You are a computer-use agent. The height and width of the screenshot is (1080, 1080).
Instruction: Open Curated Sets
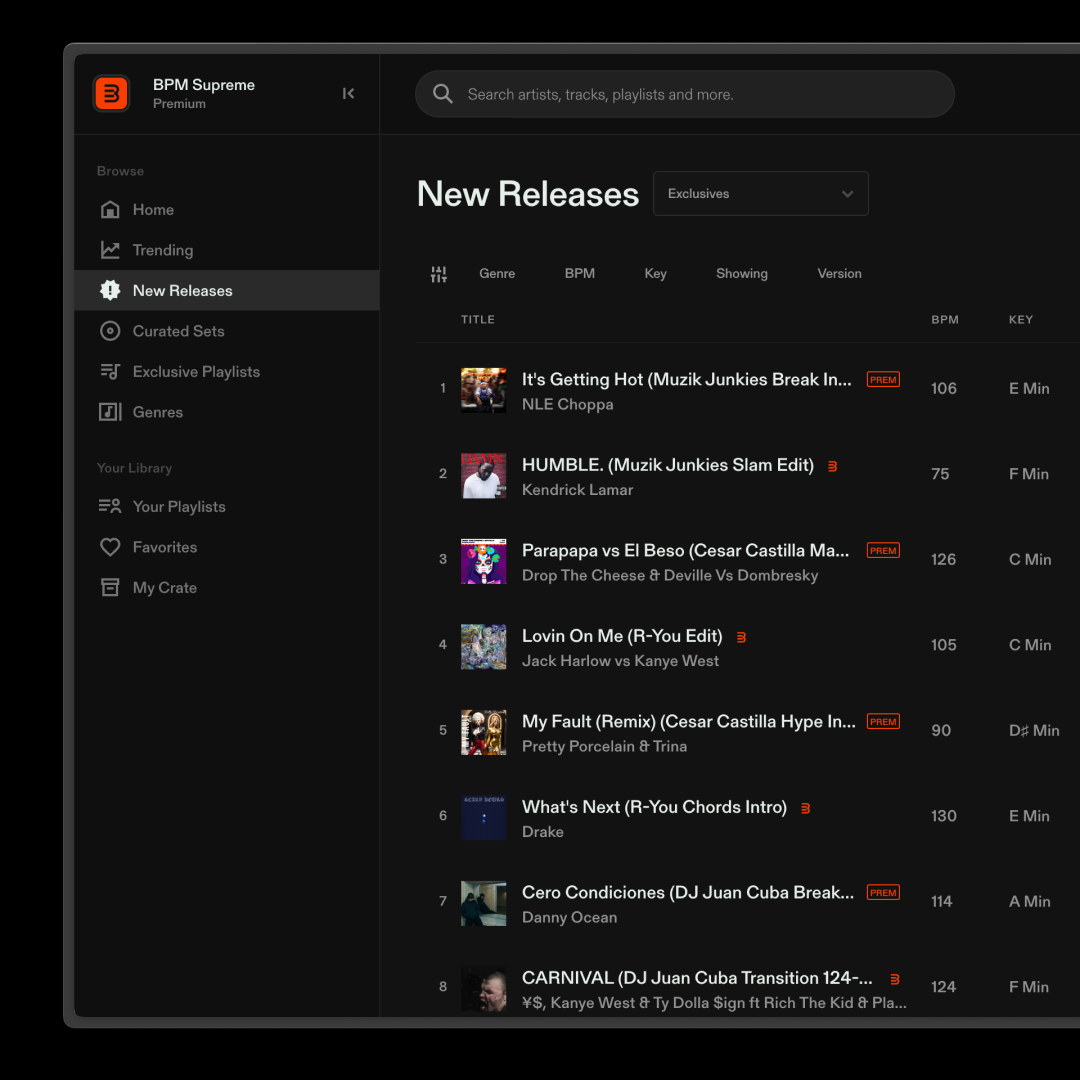coord(227,331)
